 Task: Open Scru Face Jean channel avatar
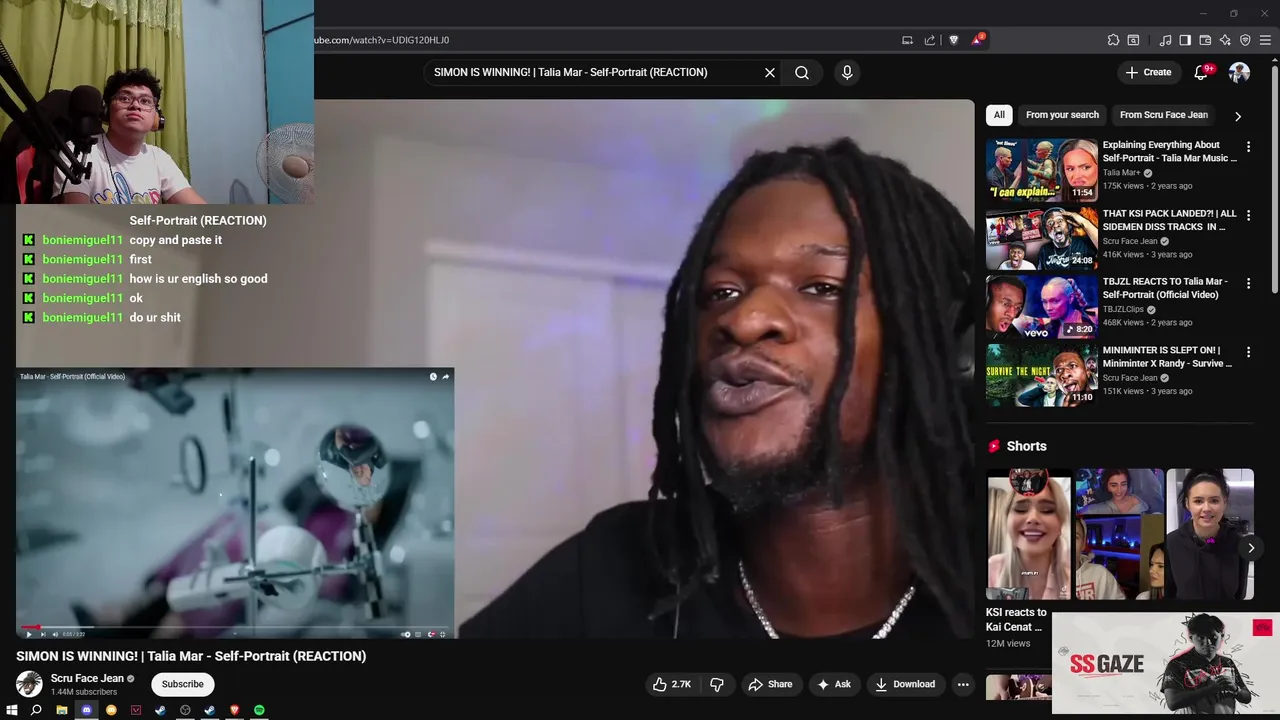click(29, 684)
